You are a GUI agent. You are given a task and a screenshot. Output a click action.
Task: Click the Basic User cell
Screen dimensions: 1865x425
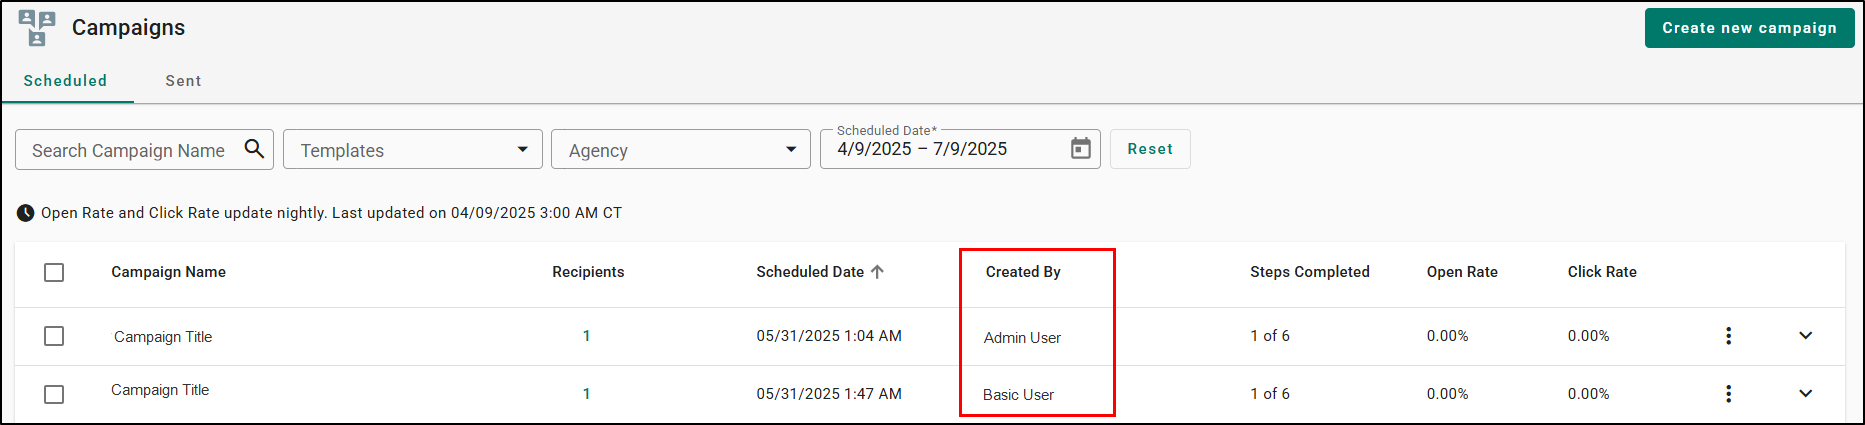coord(1018,395)
